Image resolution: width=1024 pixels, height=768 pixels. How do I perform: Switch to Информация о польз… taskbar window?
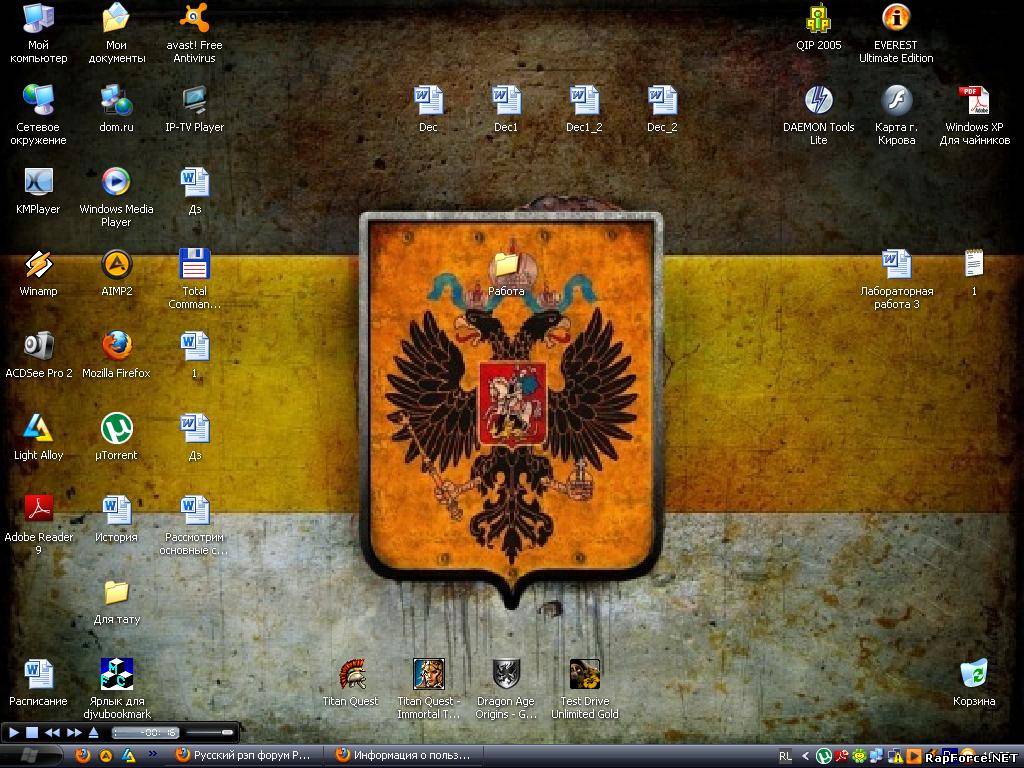[x=406, y=756]
